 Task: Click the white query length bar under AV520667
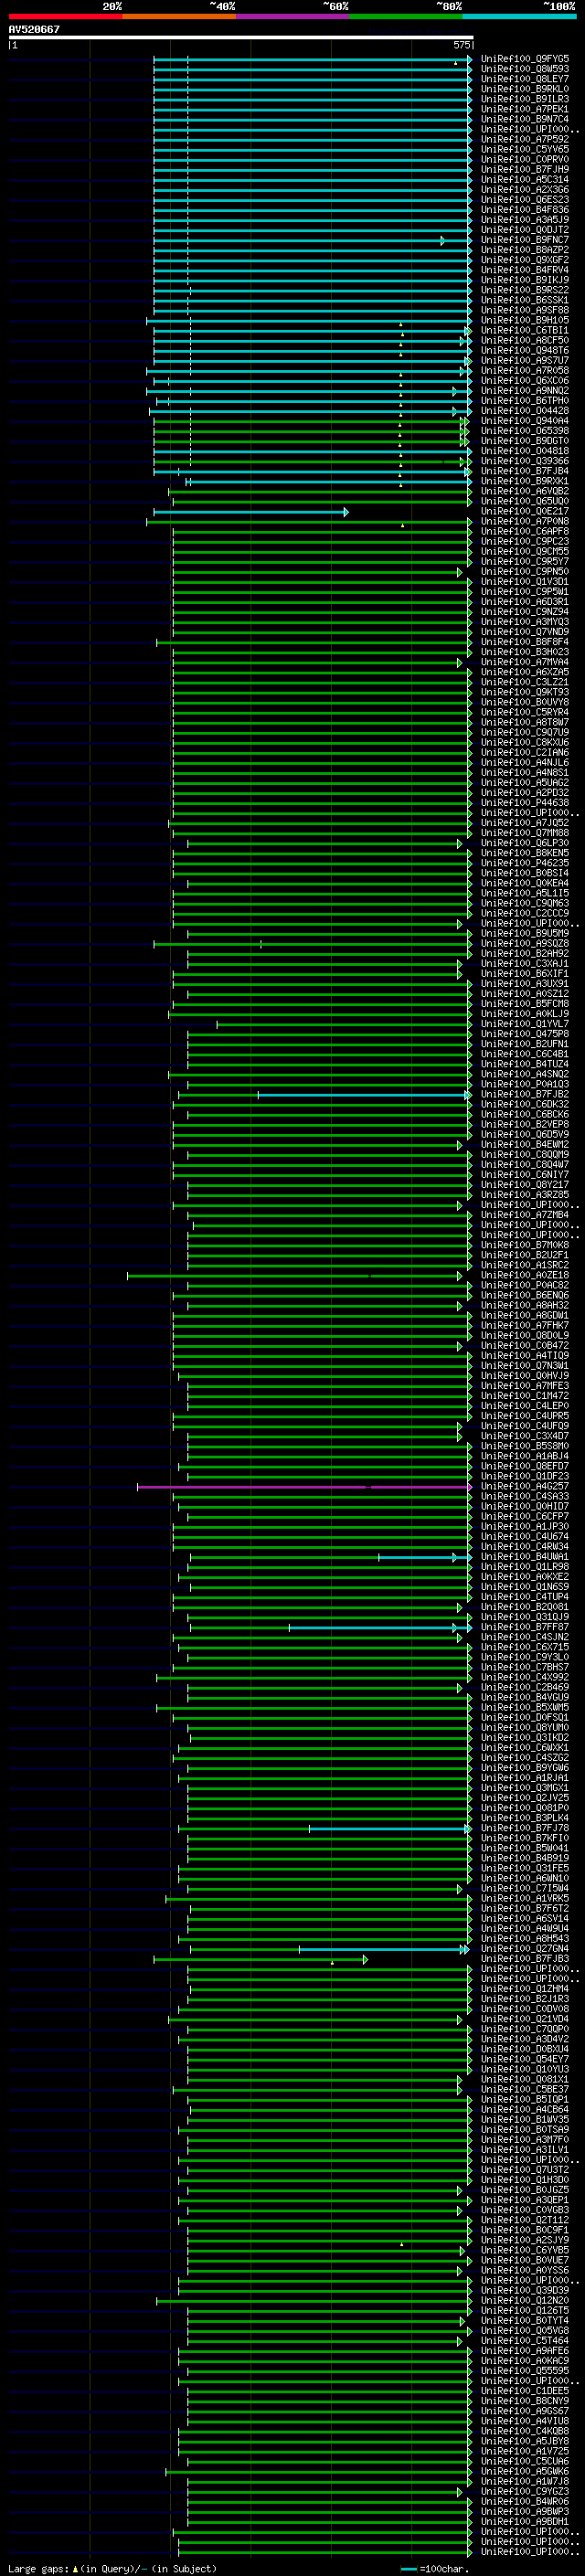pos(241,38)
